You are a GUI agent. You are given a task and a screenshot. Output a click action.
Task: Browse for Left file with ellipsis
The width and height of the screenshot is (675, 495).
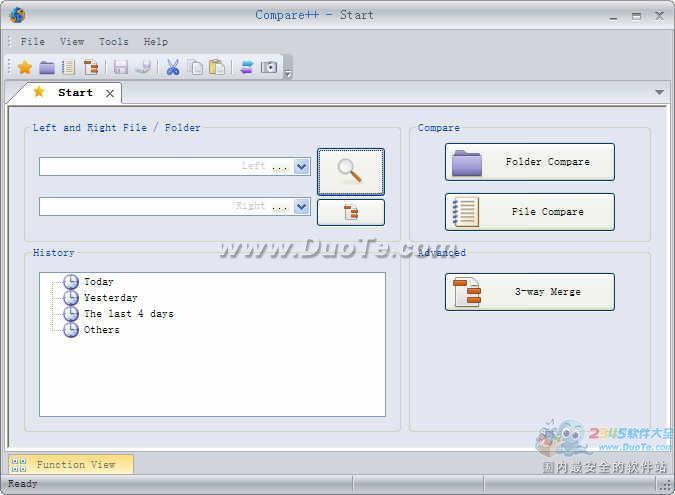tap(279, 167)
